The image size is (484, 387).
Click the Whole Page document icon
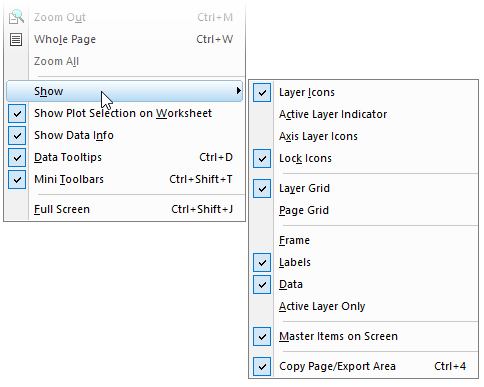[x=16, y=39]
